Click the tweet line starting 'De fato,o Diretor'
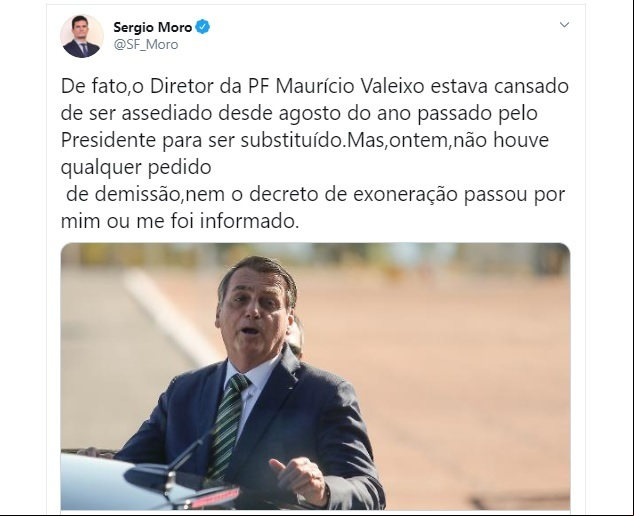This screenshot has width=634, height=516. point(315,87)
